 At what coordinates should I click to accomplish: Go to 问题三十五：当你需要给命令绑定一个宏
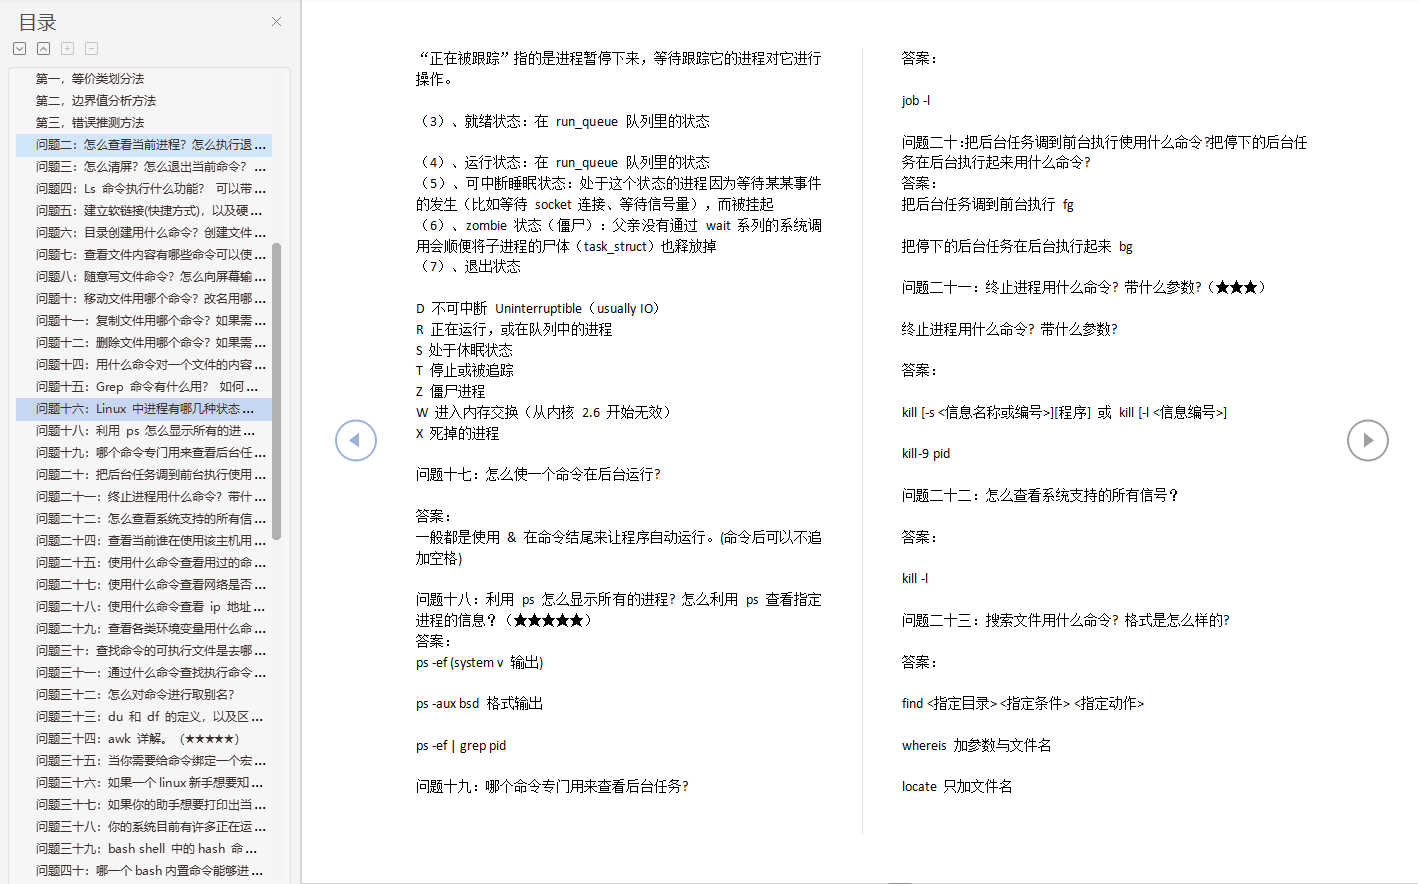[x=144, y=761]
